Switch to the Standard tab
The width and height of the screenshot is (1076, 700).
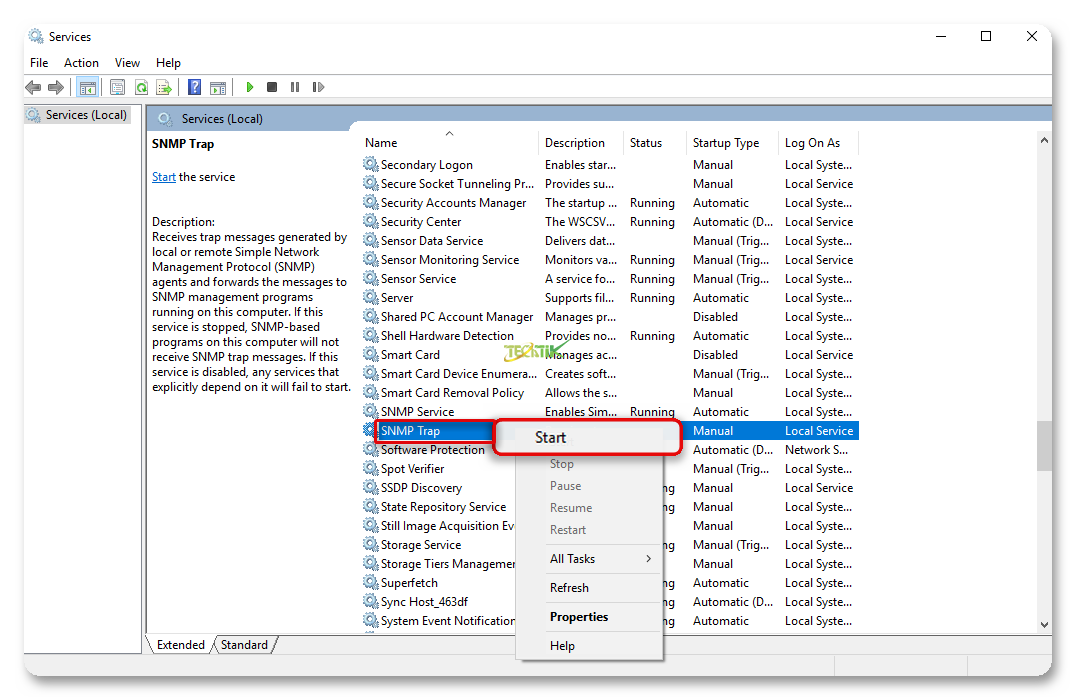244,645
